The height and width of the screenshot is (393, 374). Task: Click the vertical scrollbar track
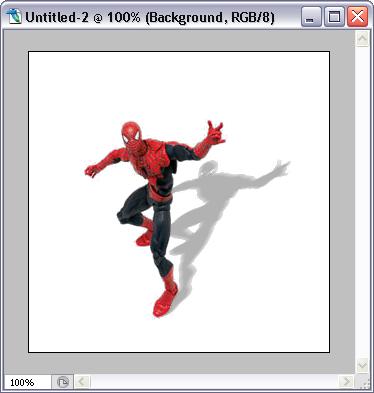click(362, 202)
